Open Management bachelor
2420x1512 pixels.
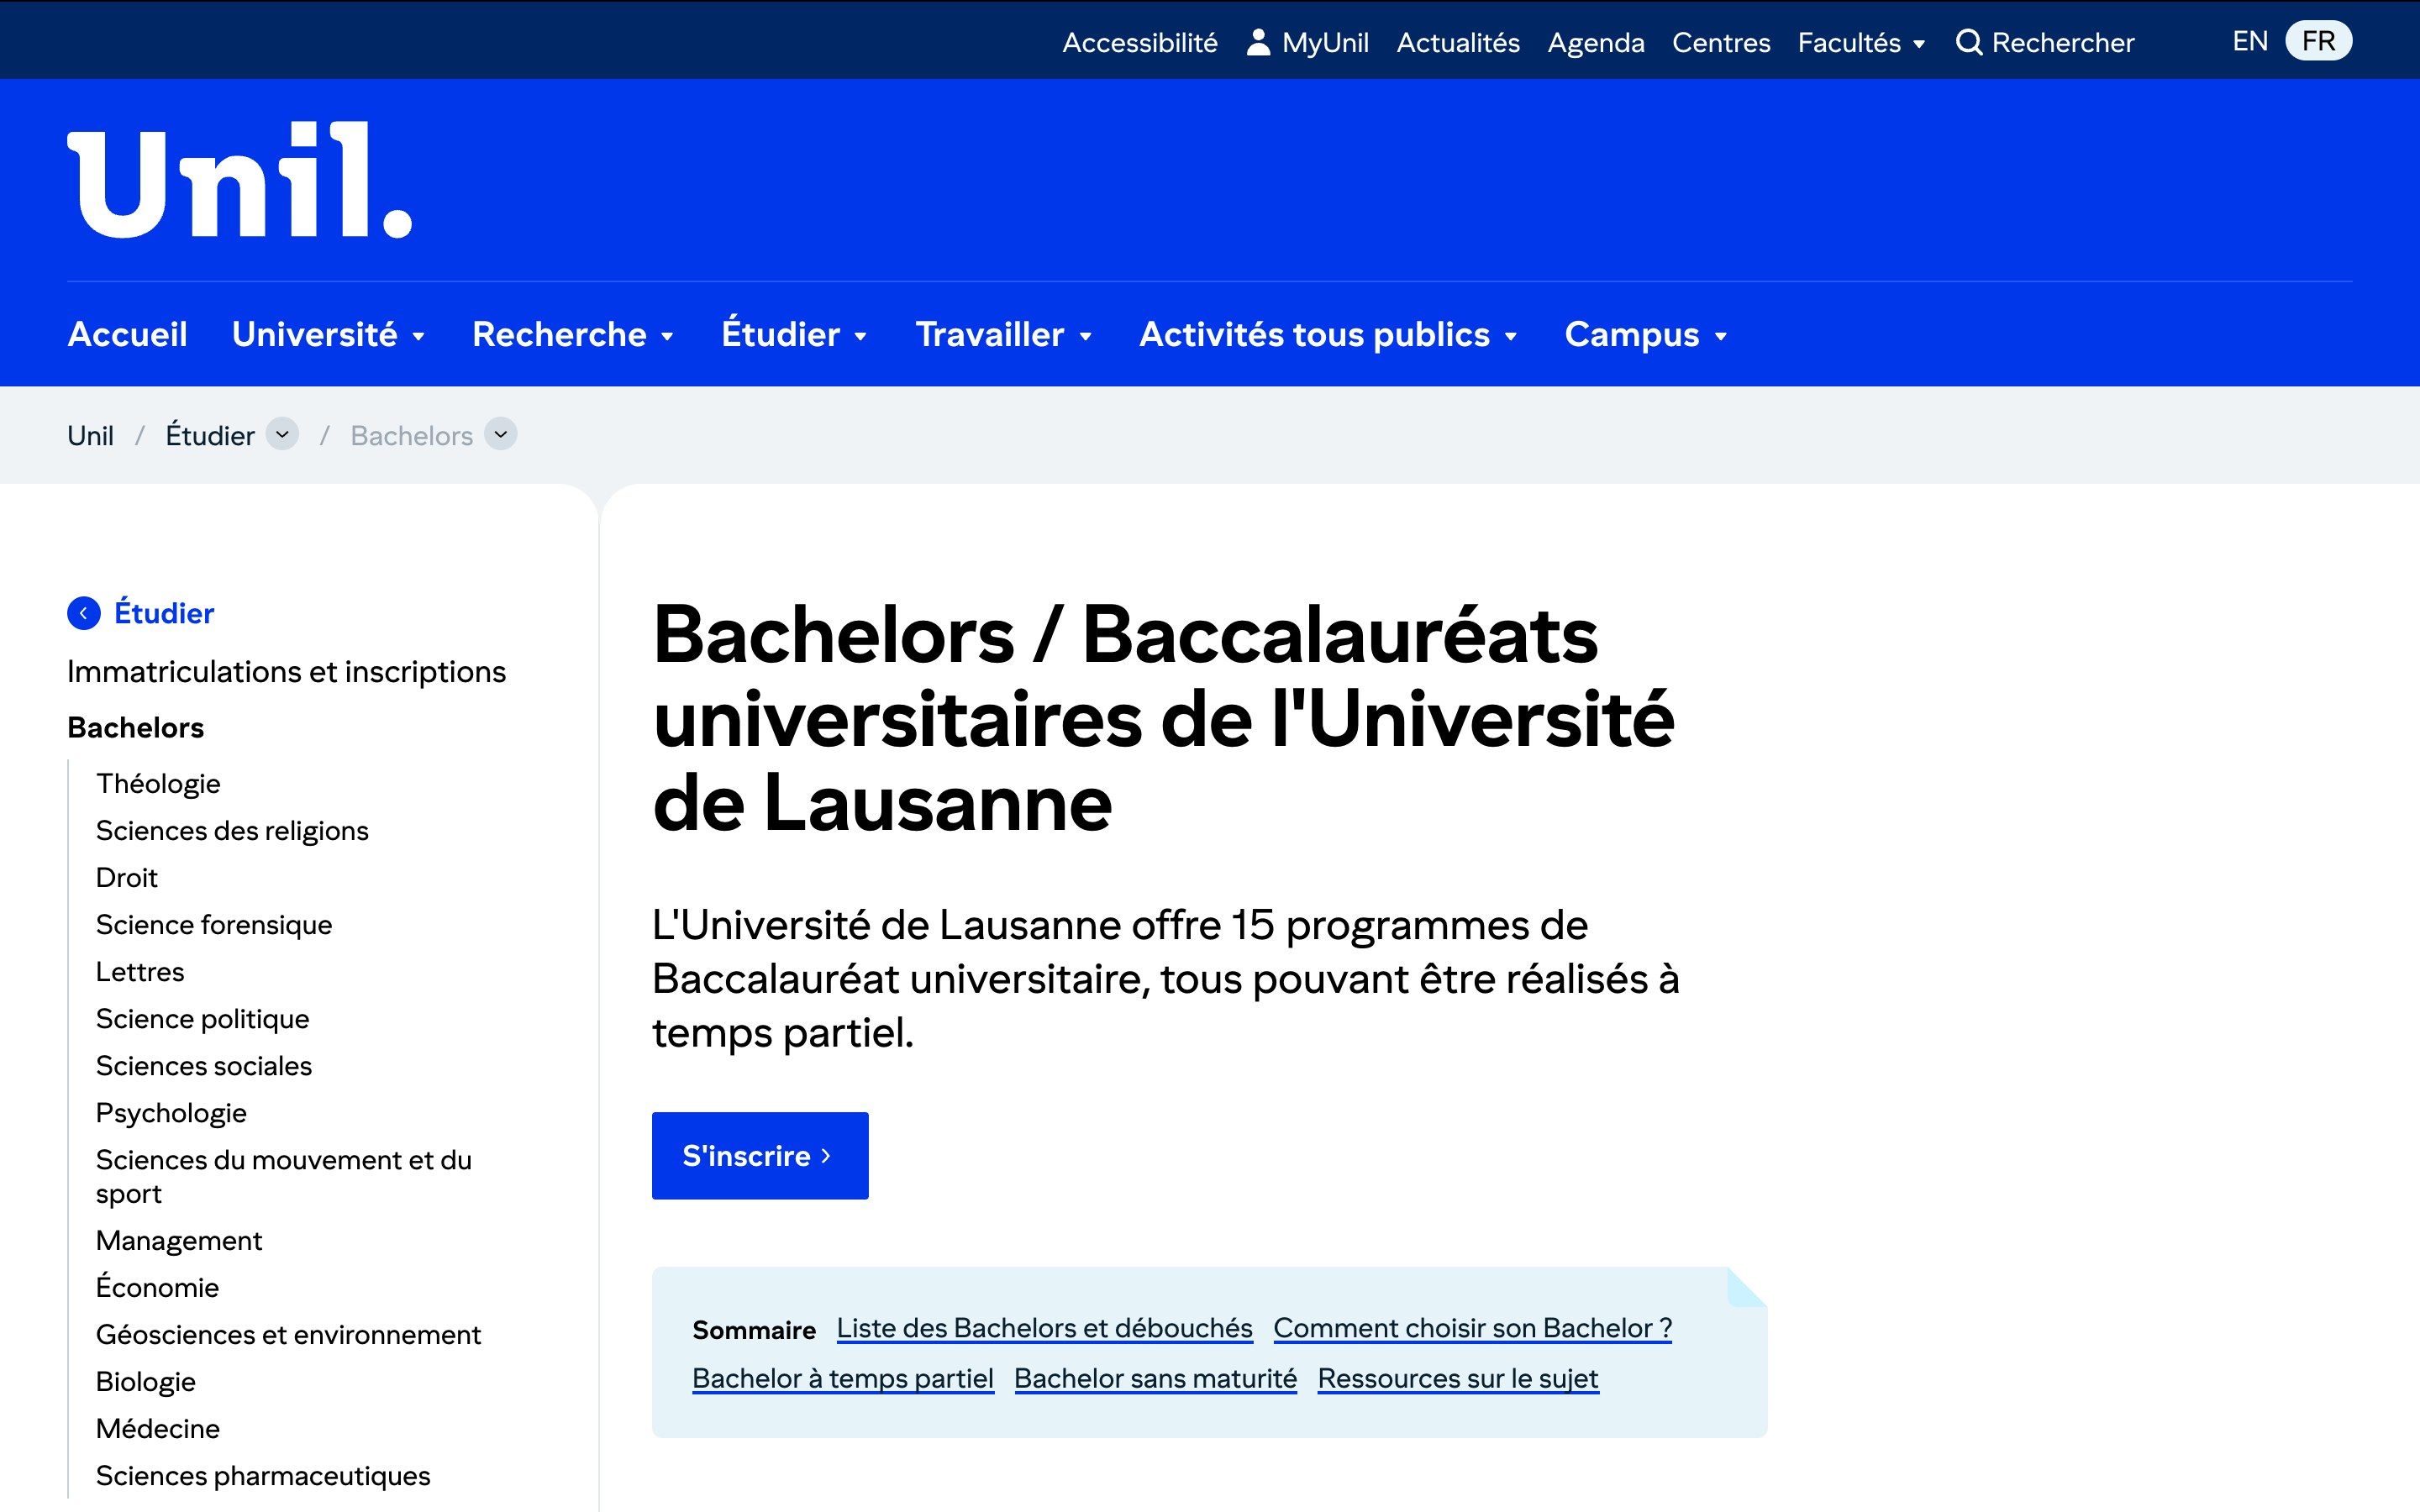(x=179, y=1240)
